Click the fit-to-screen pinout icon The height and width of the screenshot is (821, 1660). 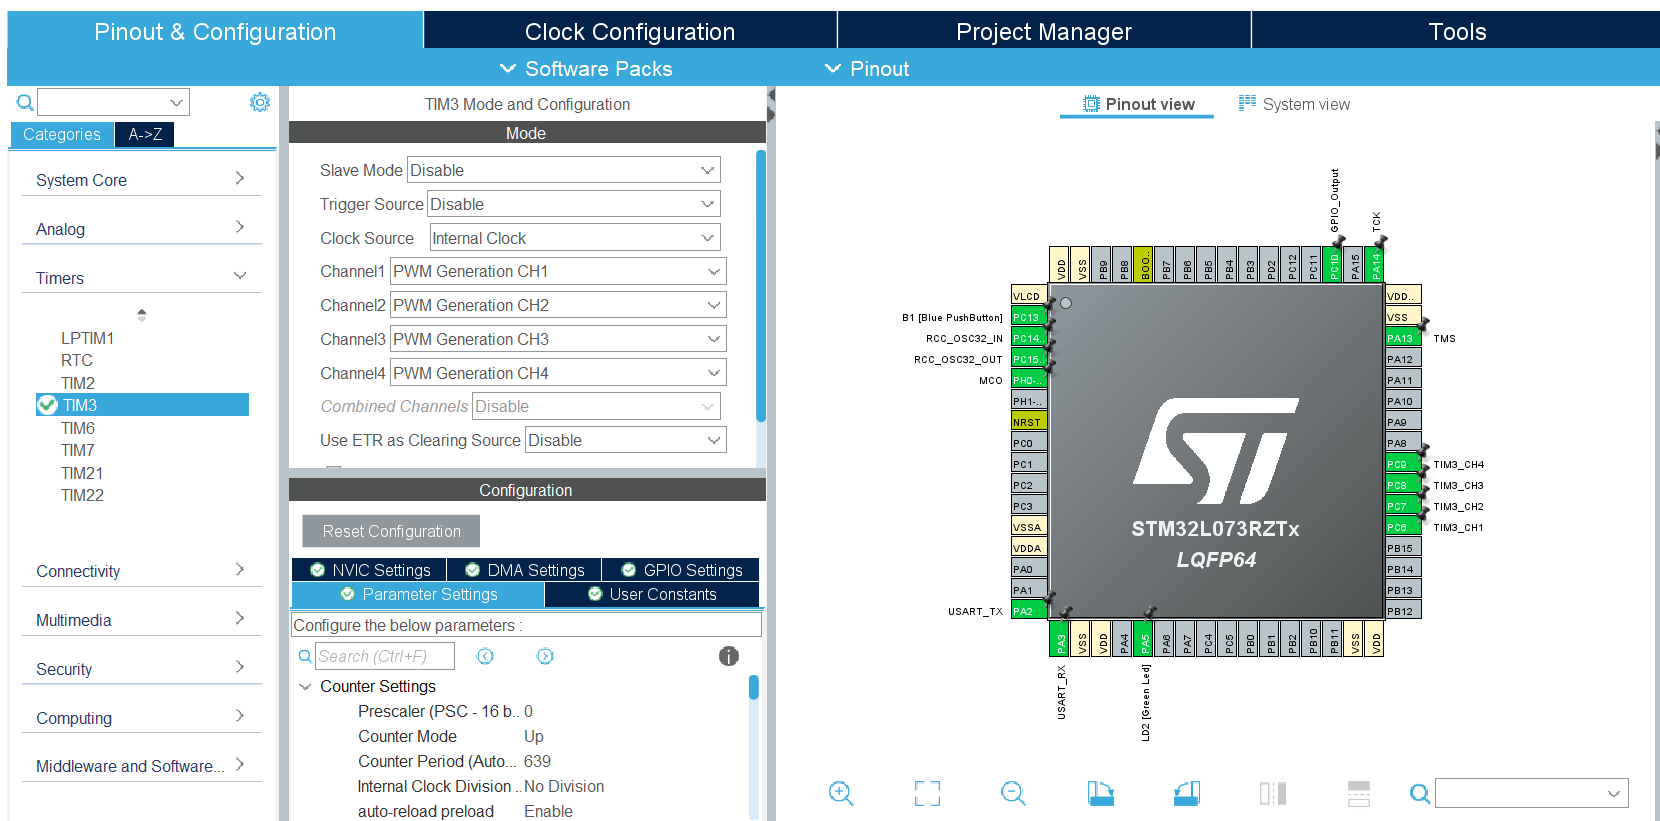click(927, 793)
